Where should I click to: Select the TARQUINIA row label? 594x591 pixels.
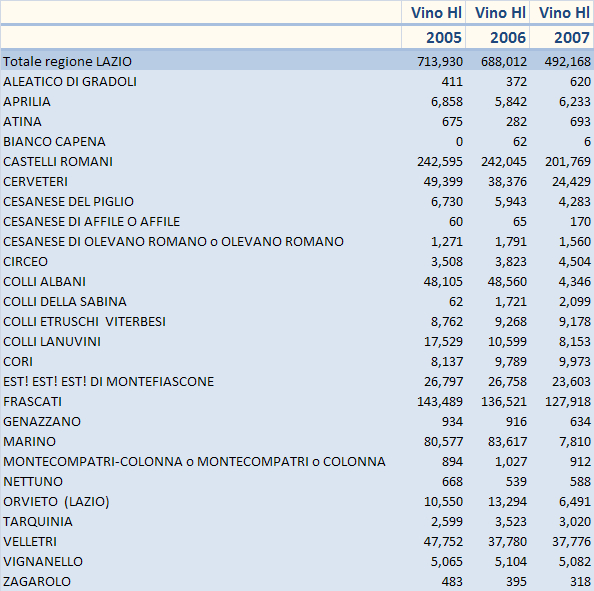click(38, 522)
